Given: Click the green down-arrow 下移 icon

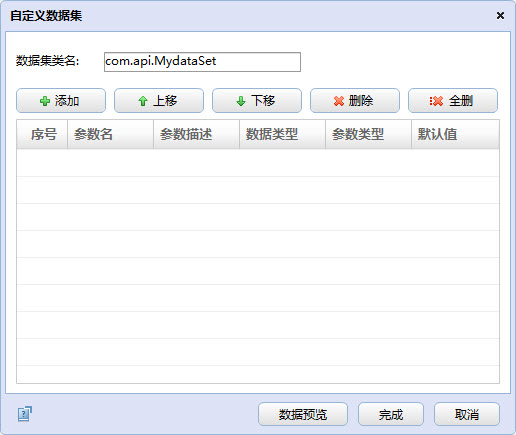Looking at the screenshot, I should tap(241, 101).
